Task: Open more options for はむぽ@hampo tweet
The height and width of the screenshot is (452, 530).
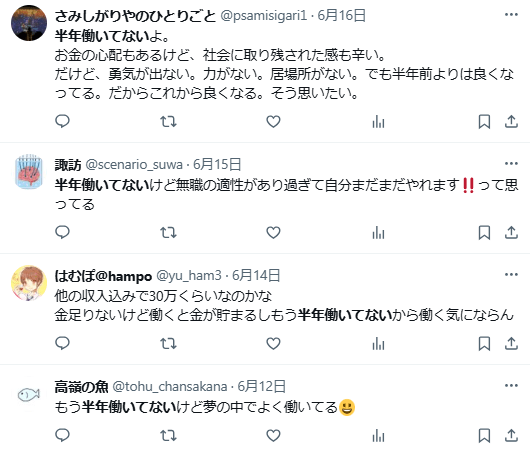Action: 511,275
